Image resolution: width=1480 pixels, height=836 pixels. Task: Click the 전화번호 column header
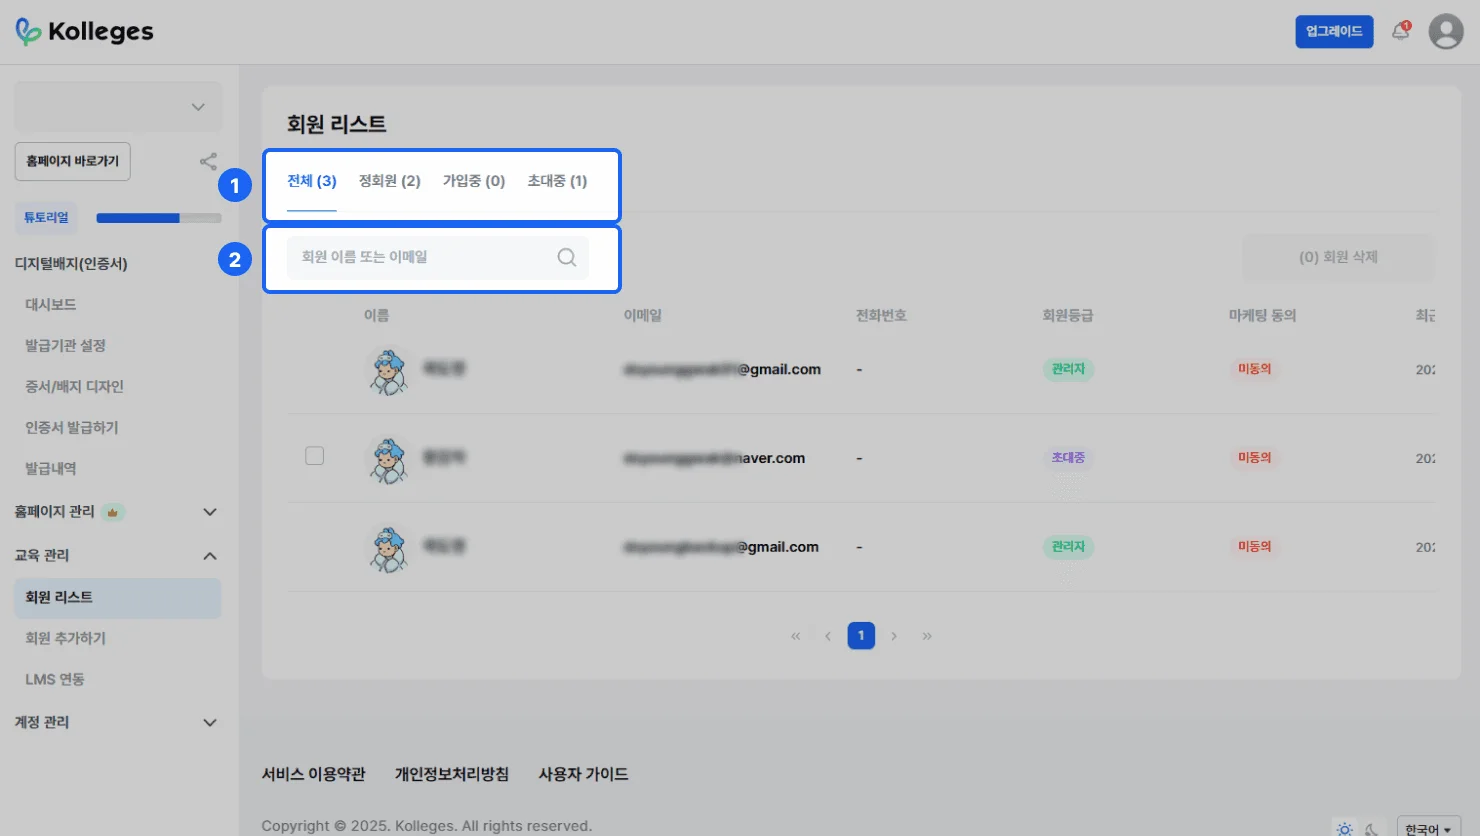pyautogui.click(x=881, y=316)
